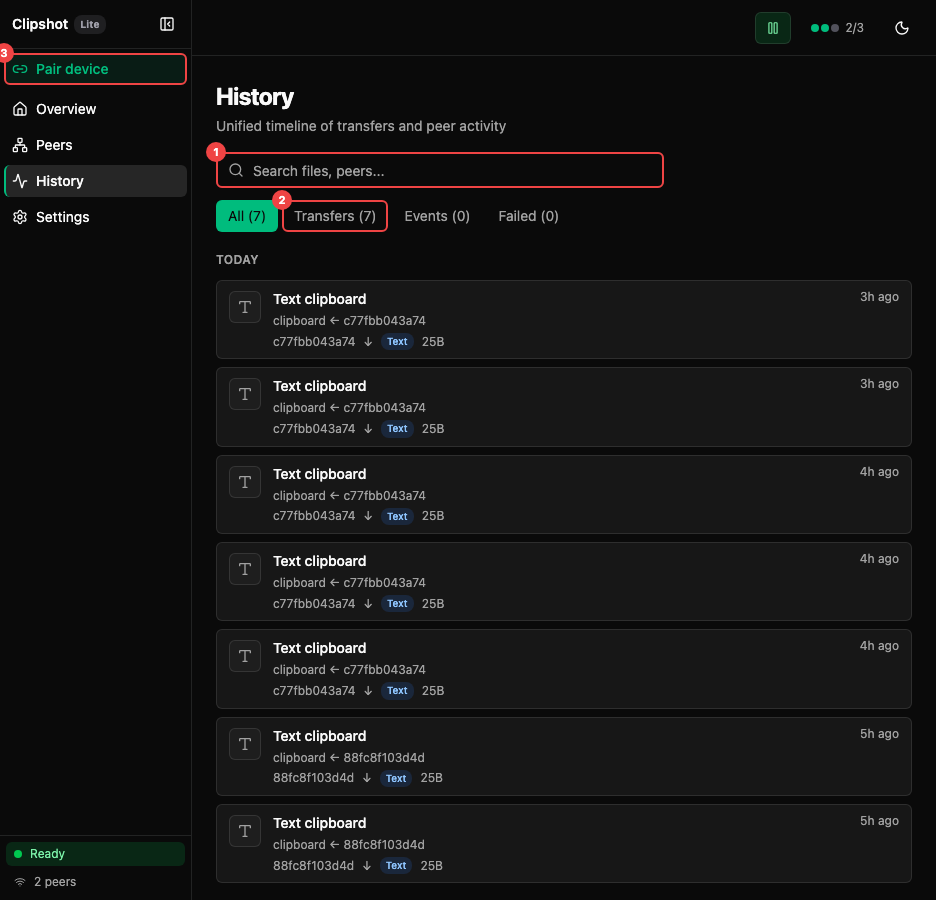Viewport: 936px width, 900px height.
Task: Open Settings from sidebar
Action: [x=62, y=217]
